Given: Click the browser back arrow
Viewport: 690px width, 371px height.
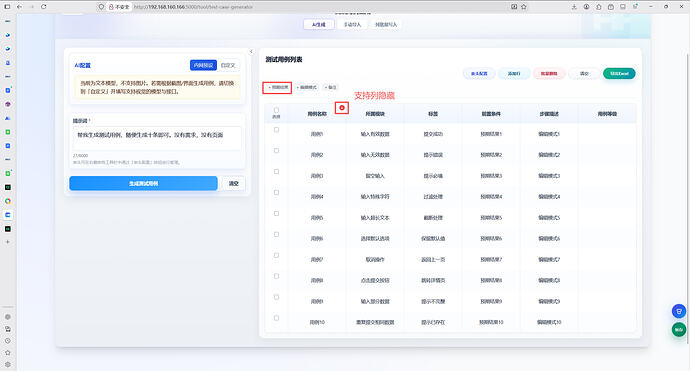Looking at the screenshot, I should pyautogui.click(x=19, y=7).
